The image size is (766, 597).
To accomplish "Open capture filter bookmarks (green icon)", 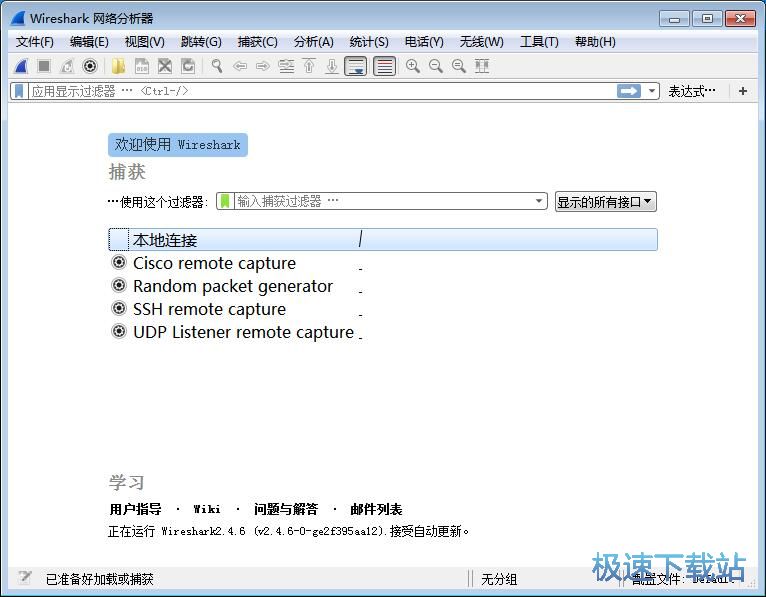I will (x=225, y=201).
